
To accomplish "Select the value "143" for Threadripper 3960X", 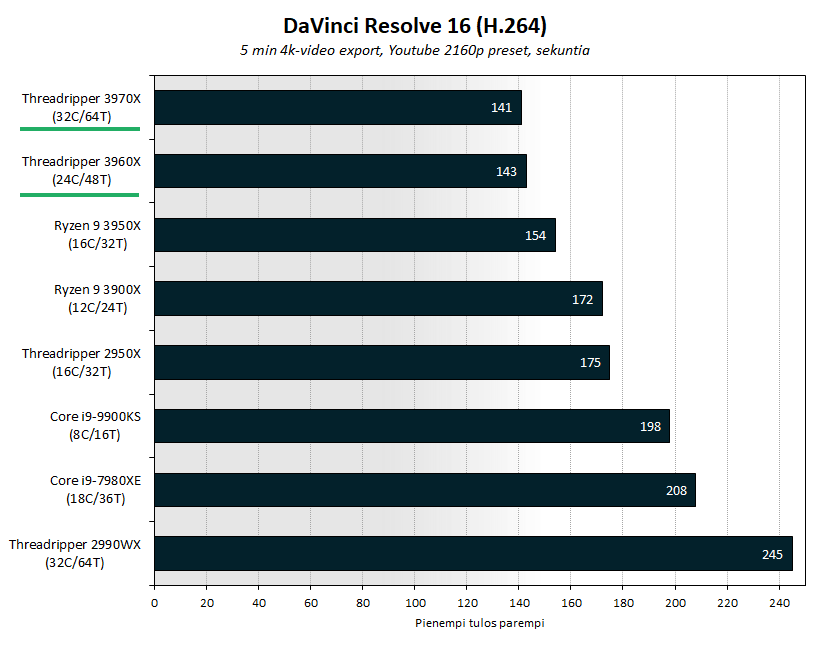I will (506, 172).
